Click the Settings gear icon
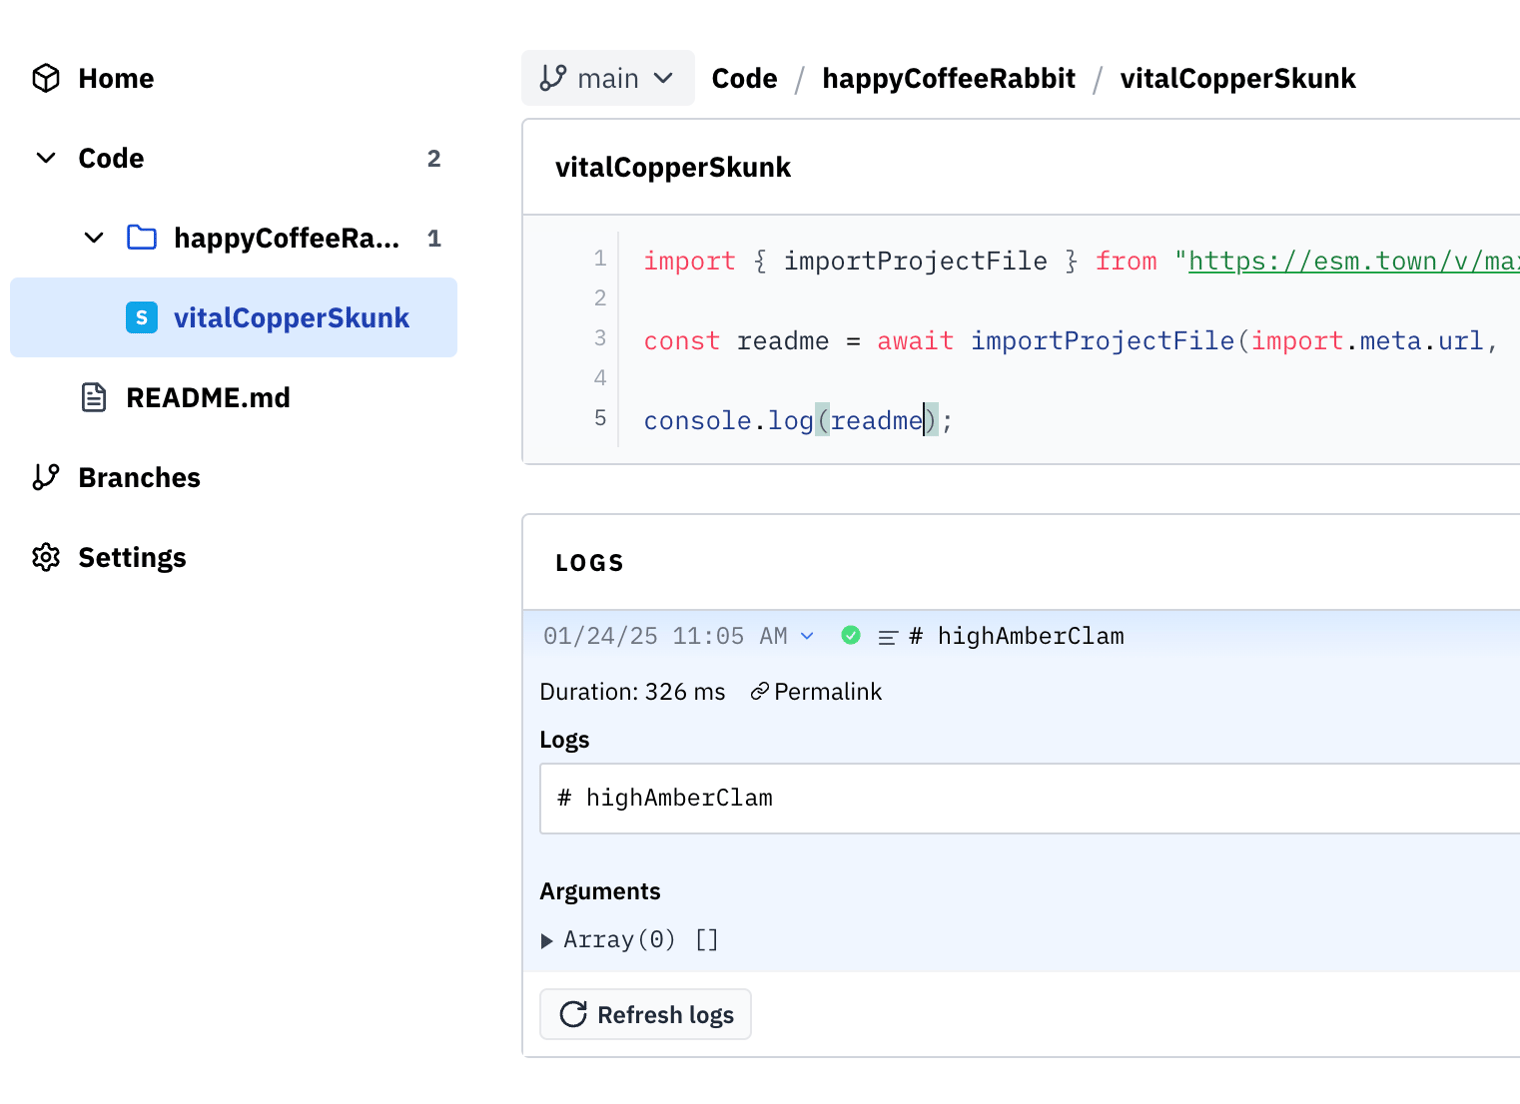This screenshot has width=1520, height=1104. (46, 558)
